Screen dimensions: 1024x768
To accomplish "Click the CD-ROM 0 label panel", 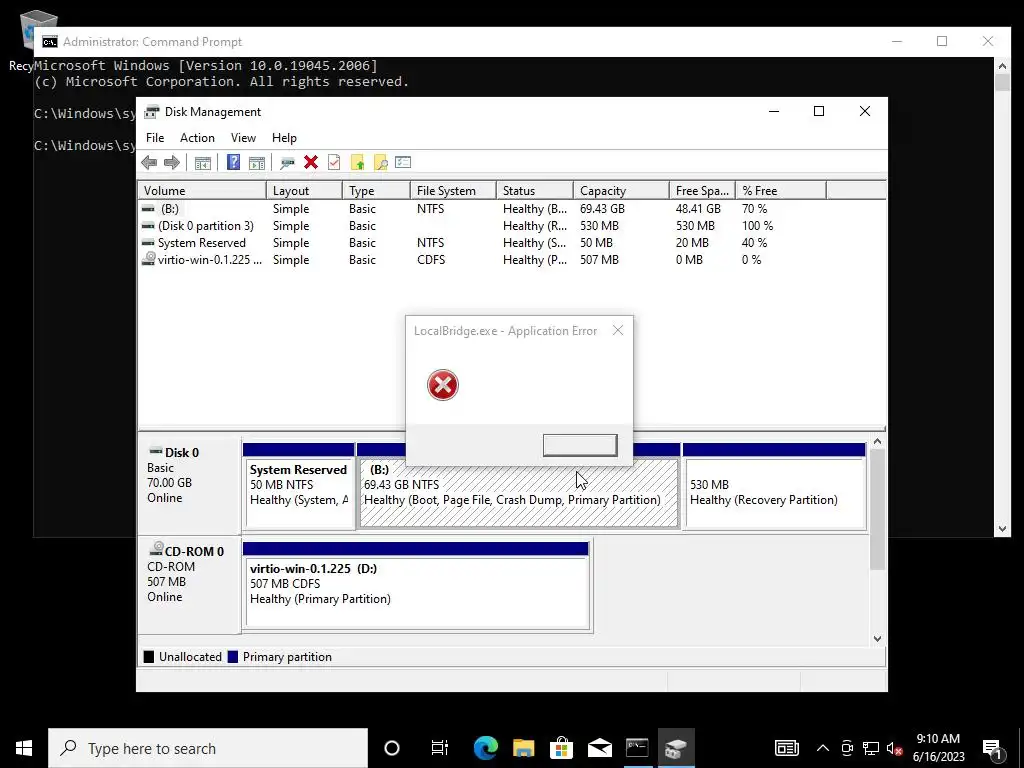I will tap(189, 584).
